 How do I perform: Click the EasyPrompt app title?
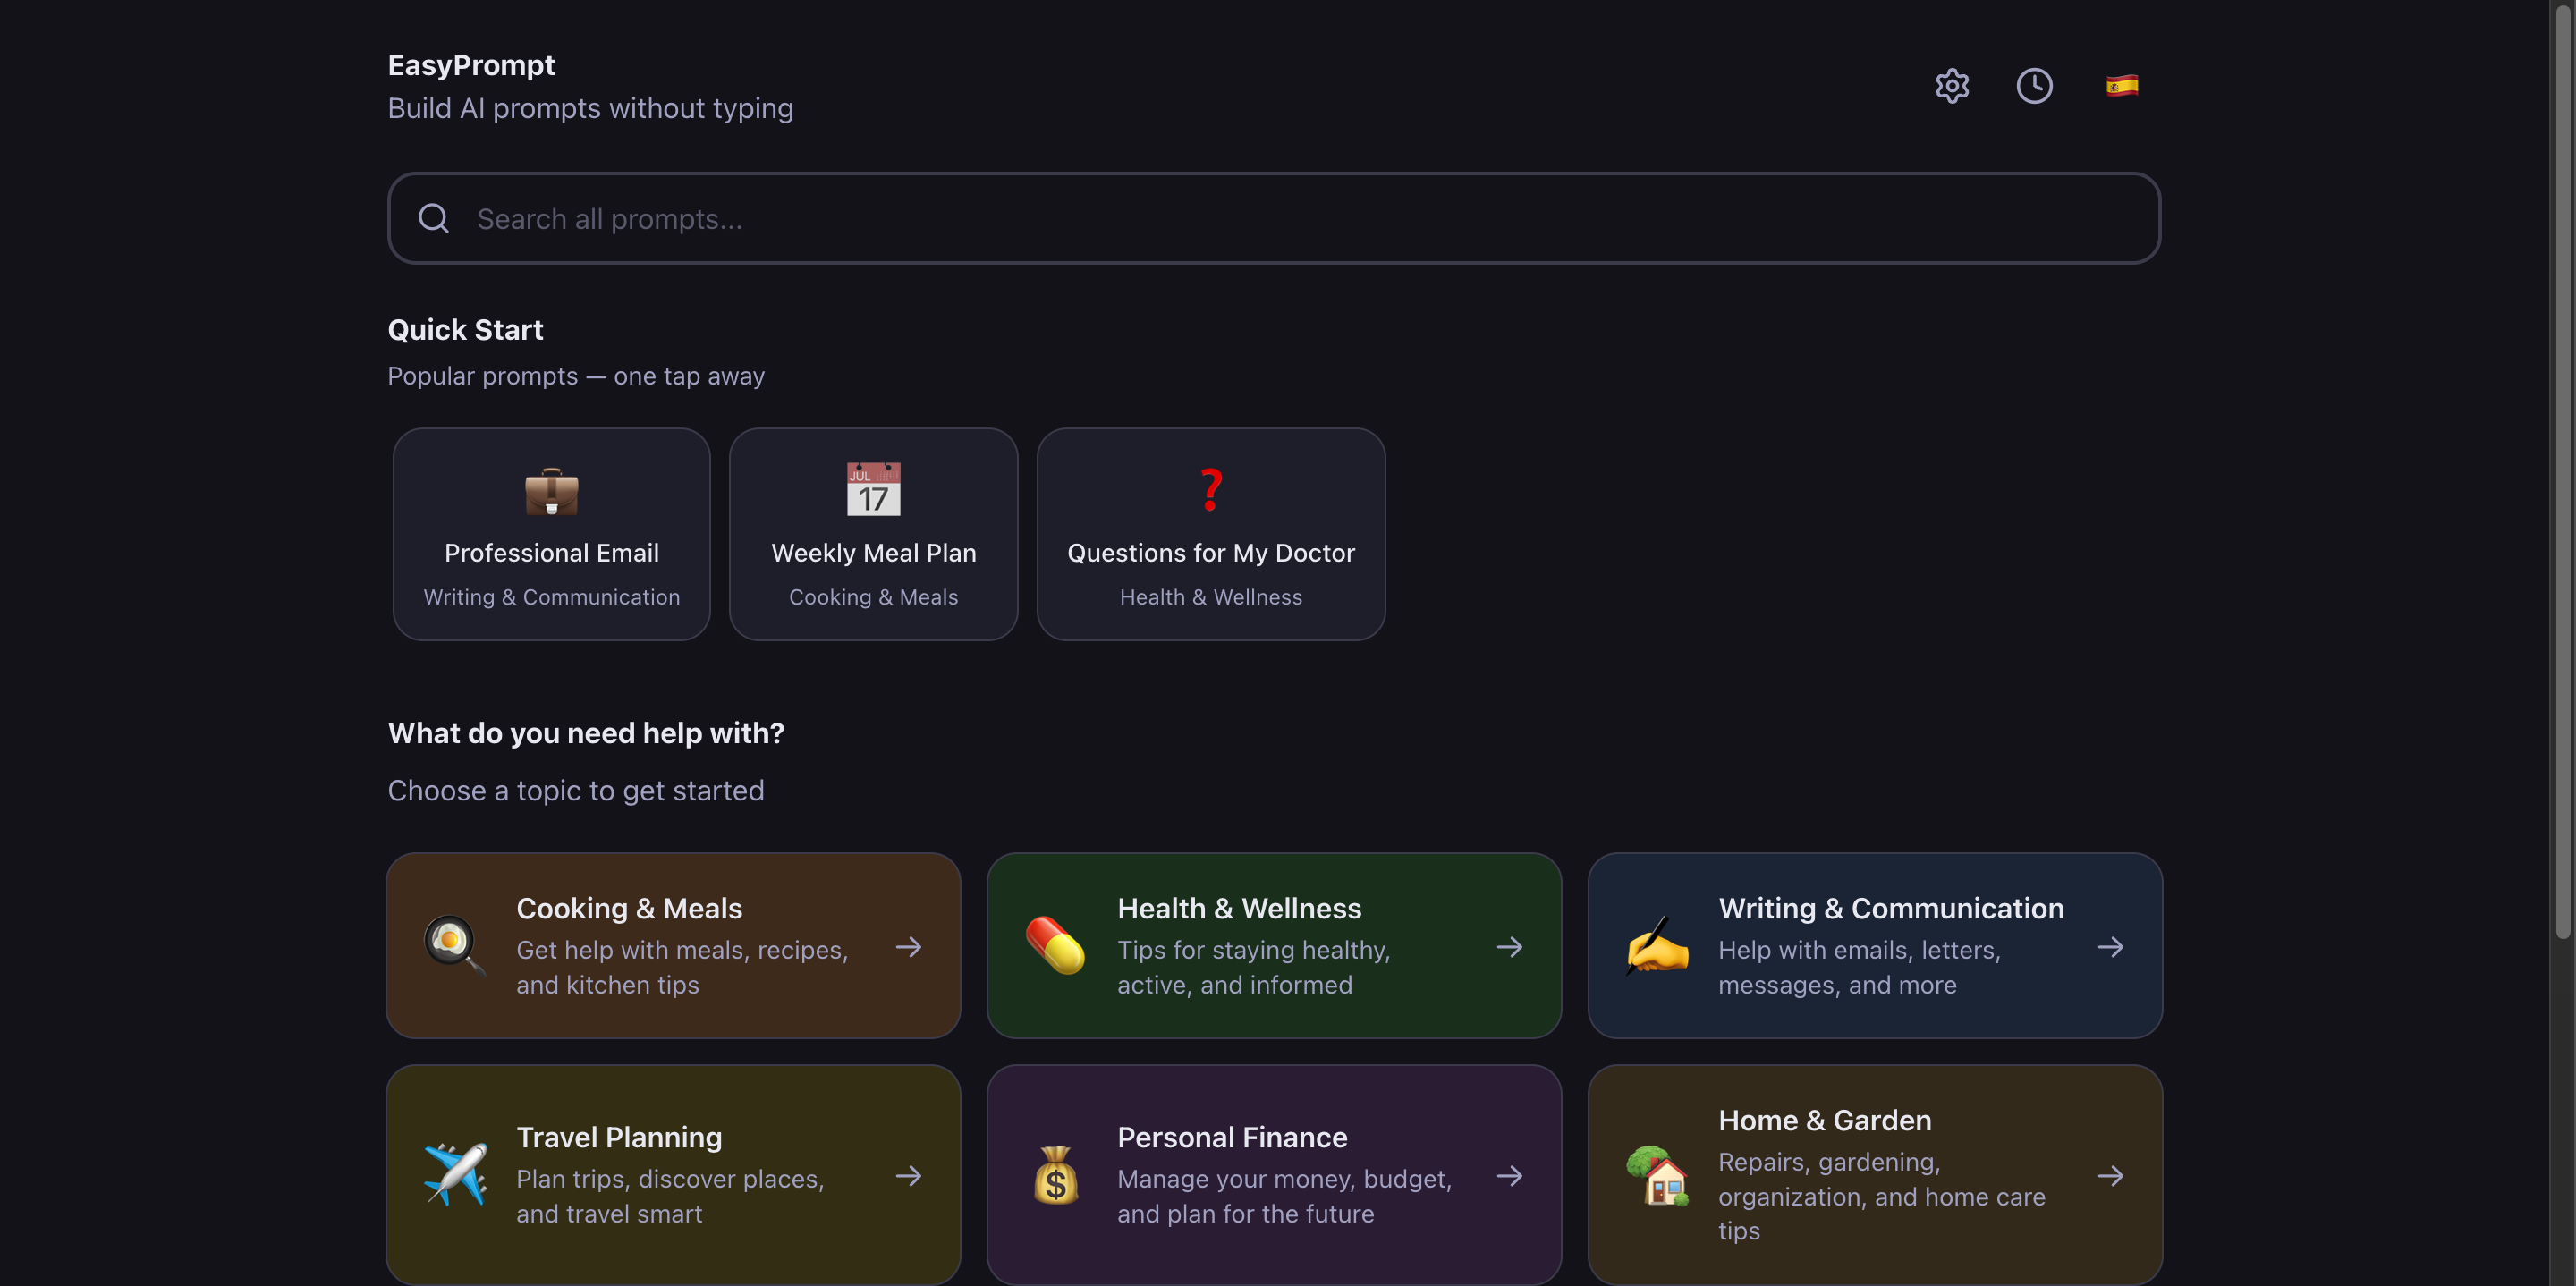pos(471,65)
